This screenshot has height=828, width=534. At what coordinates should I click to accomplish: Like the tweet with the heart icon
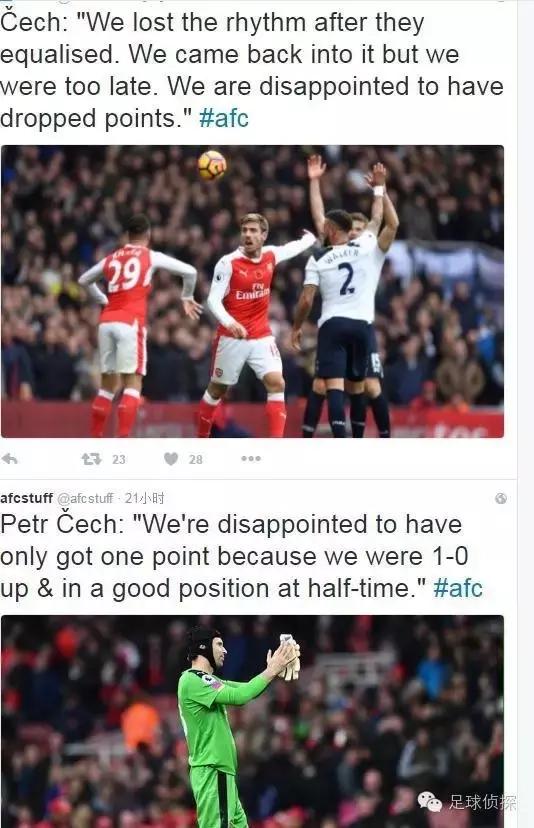[171, 459]
